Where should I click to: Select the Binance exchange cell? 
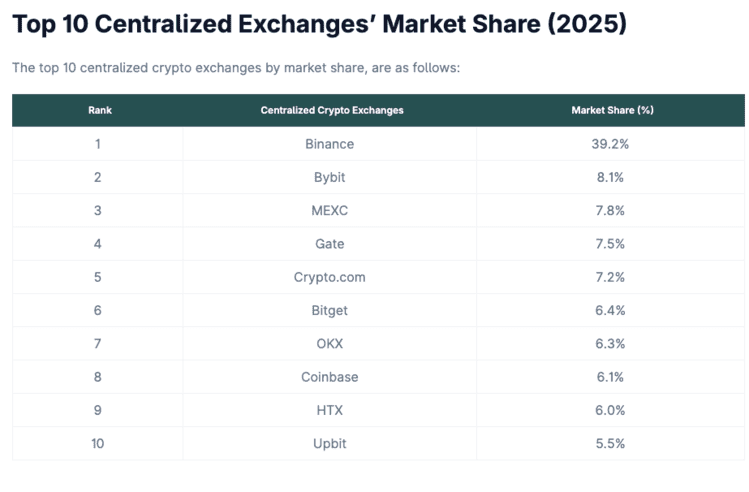330,144
